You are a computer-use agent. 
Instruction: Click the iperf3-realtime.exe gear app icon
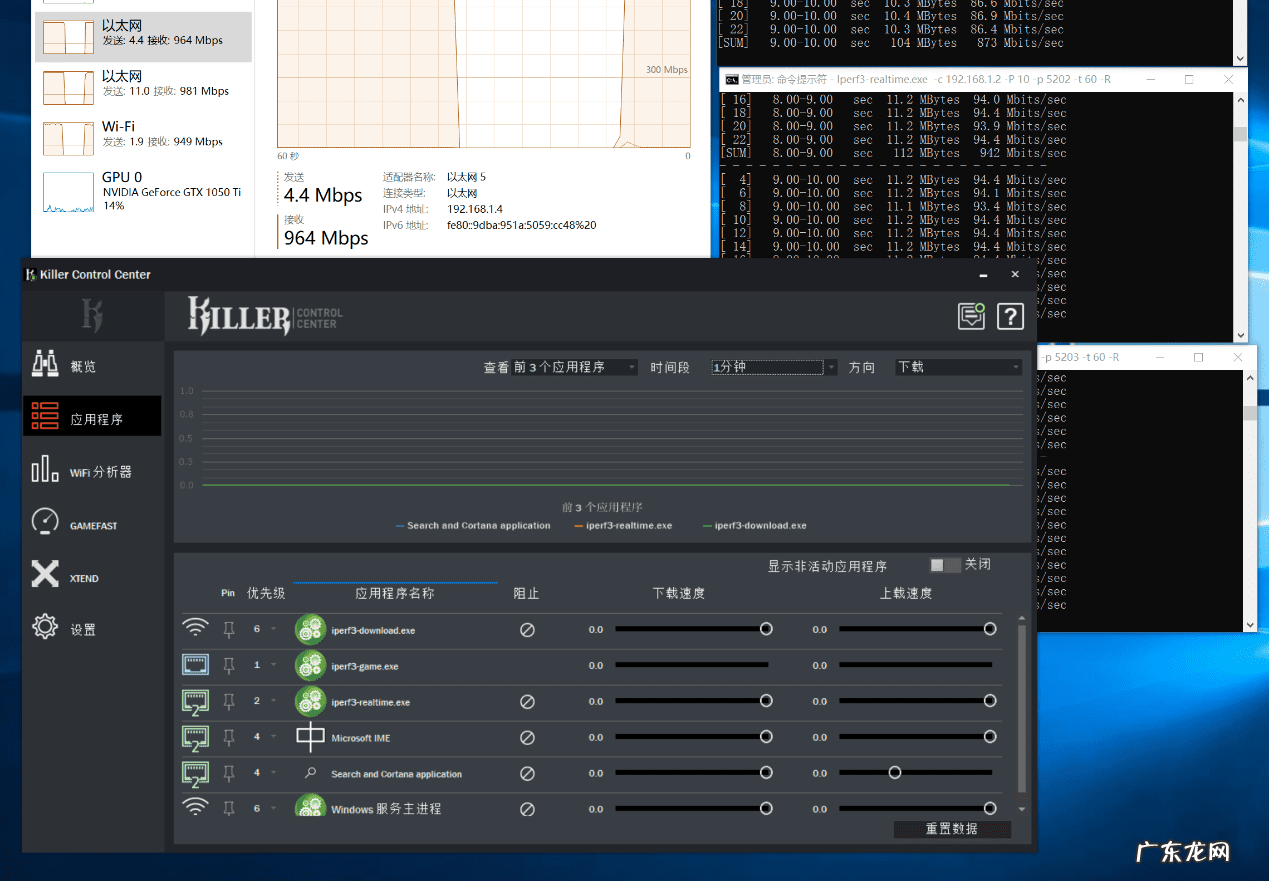click(310, 702)
